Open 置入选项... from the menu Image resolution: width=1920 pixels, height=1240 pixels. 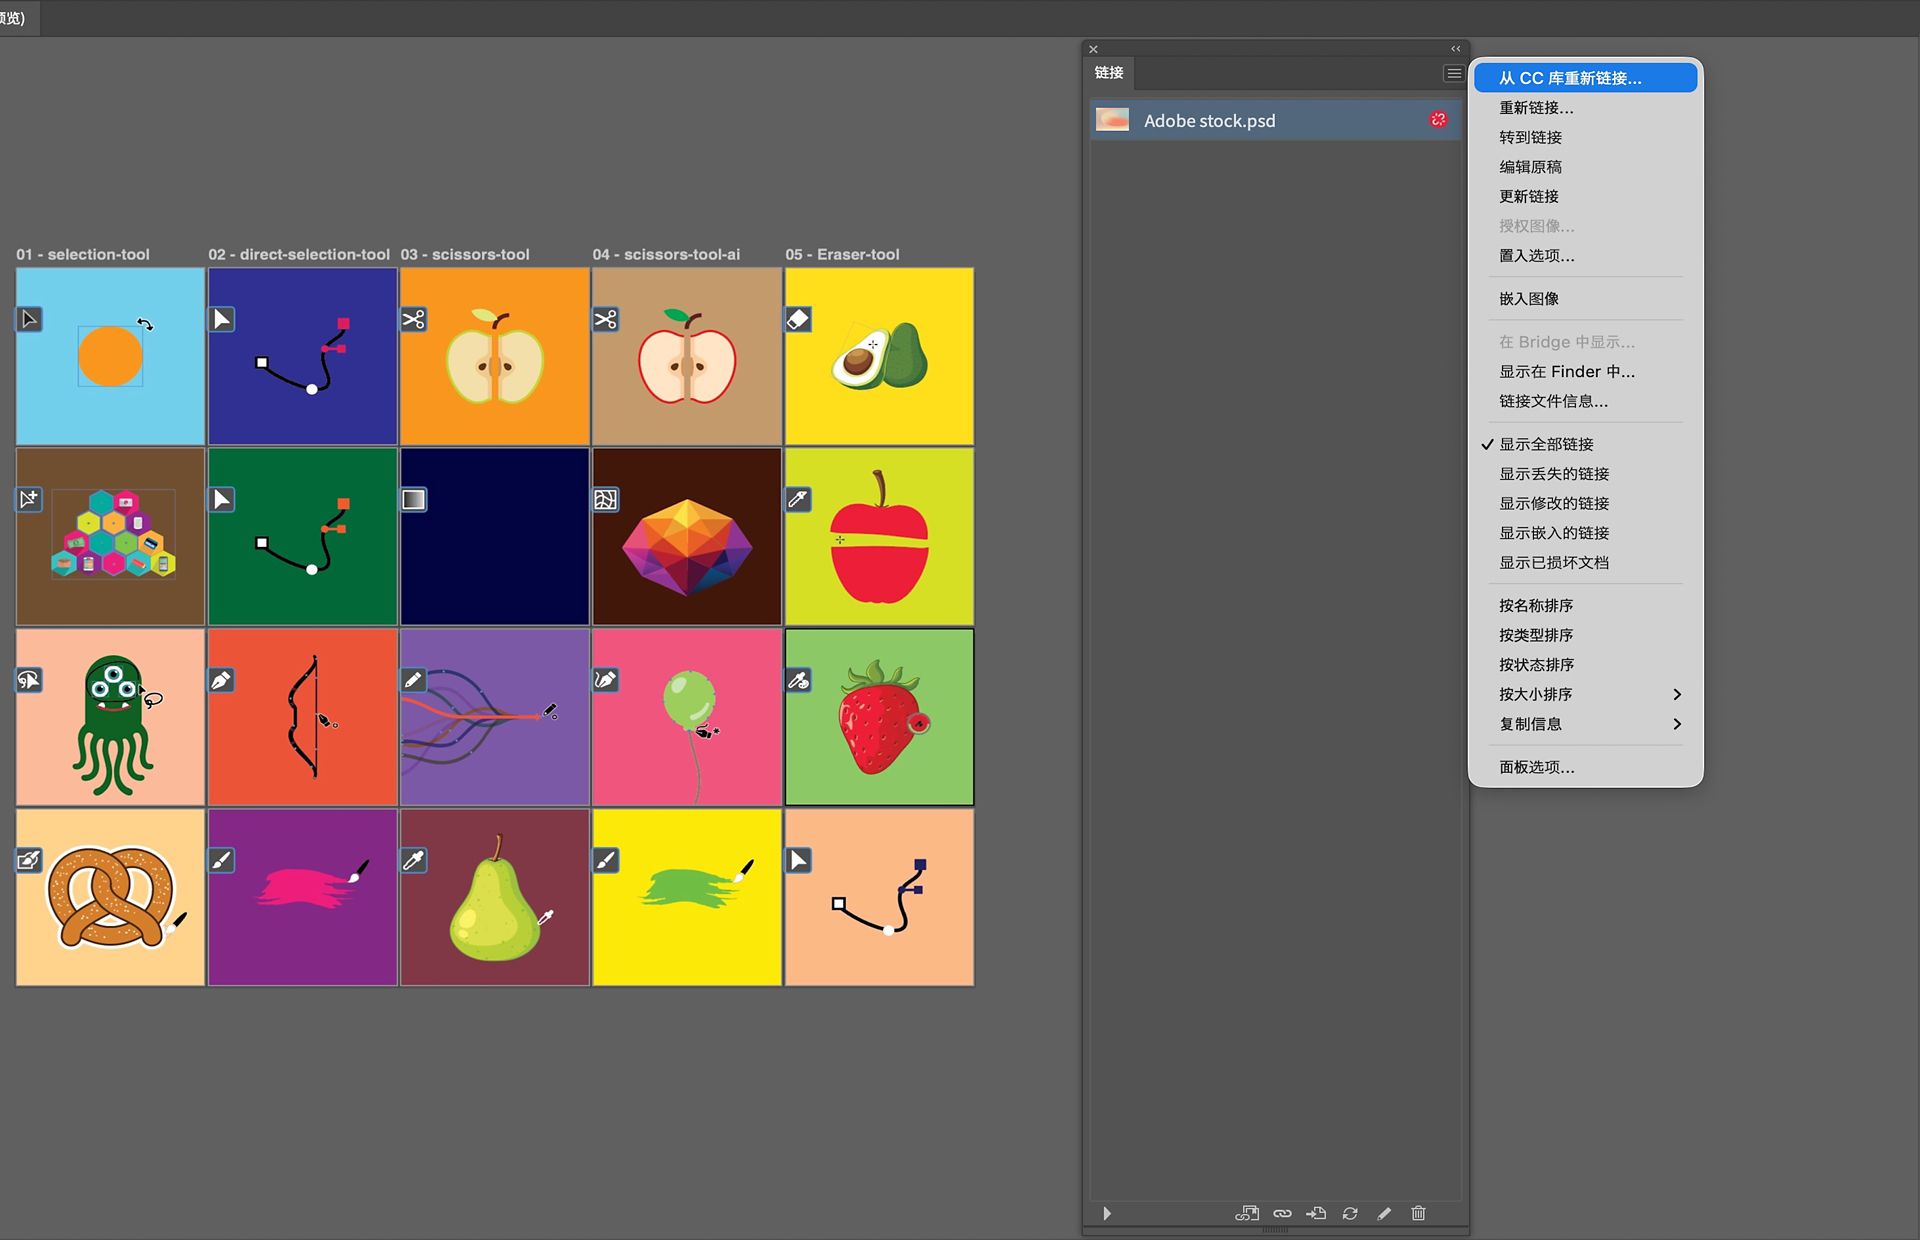[1585, 256]
